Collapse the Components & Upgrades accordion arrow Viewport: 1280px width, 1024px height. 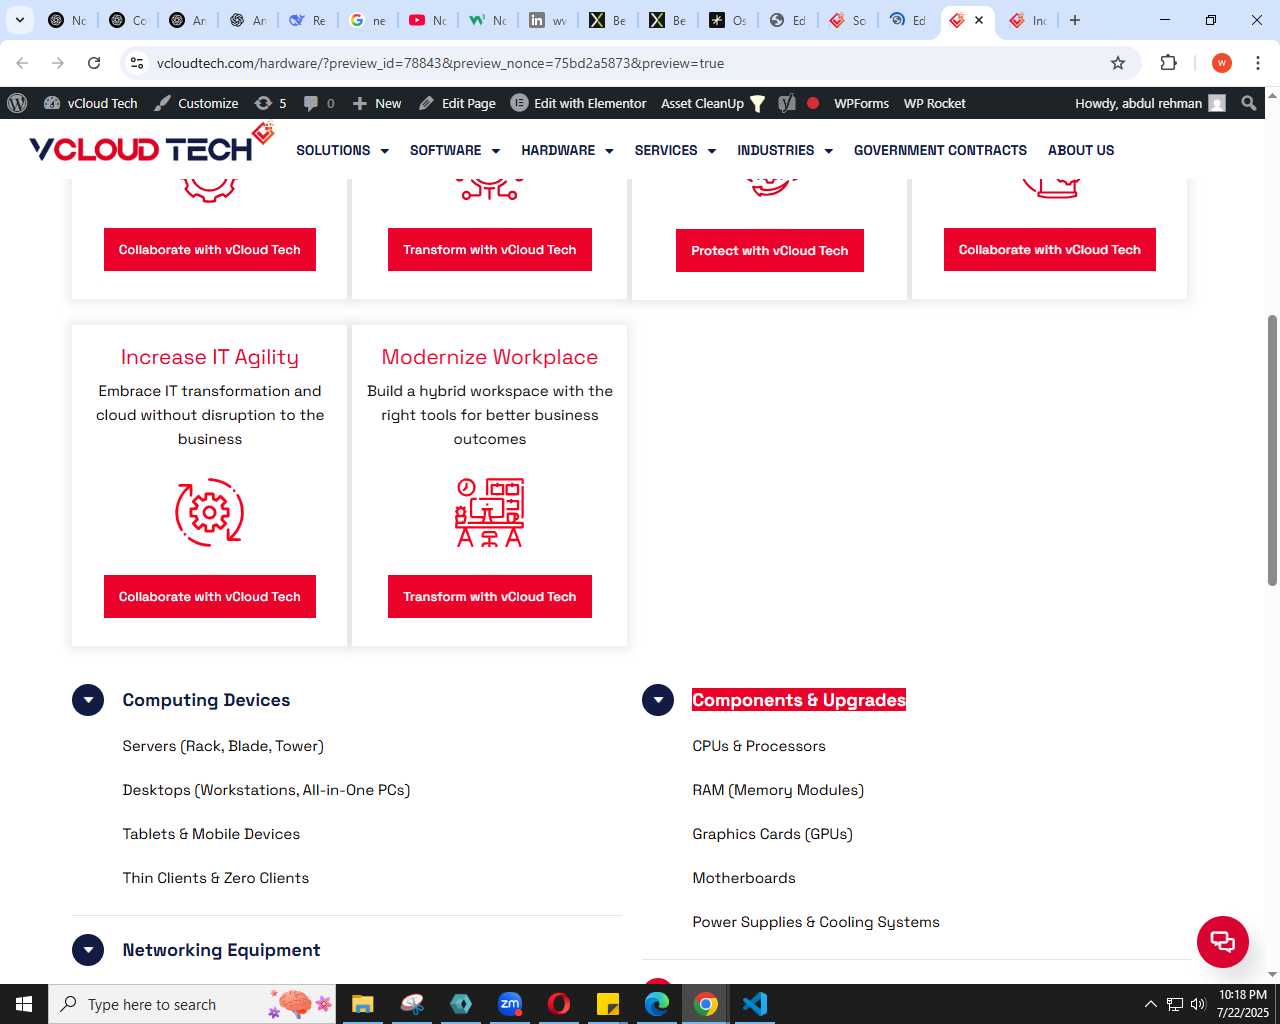coord(658,700)
